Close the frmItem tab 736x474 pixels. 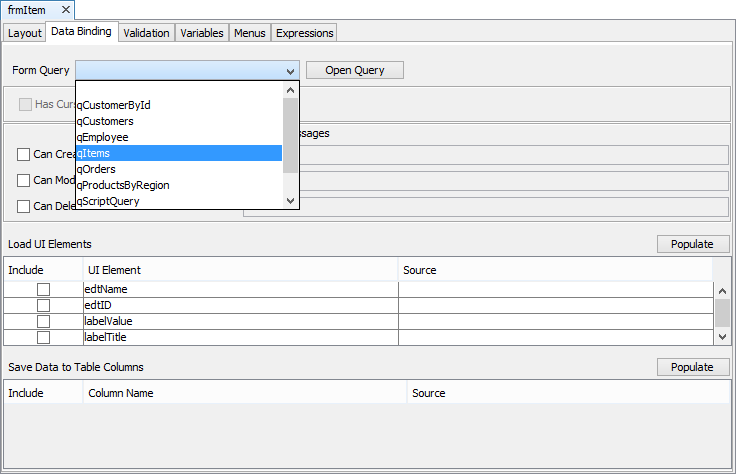point(65,10)
